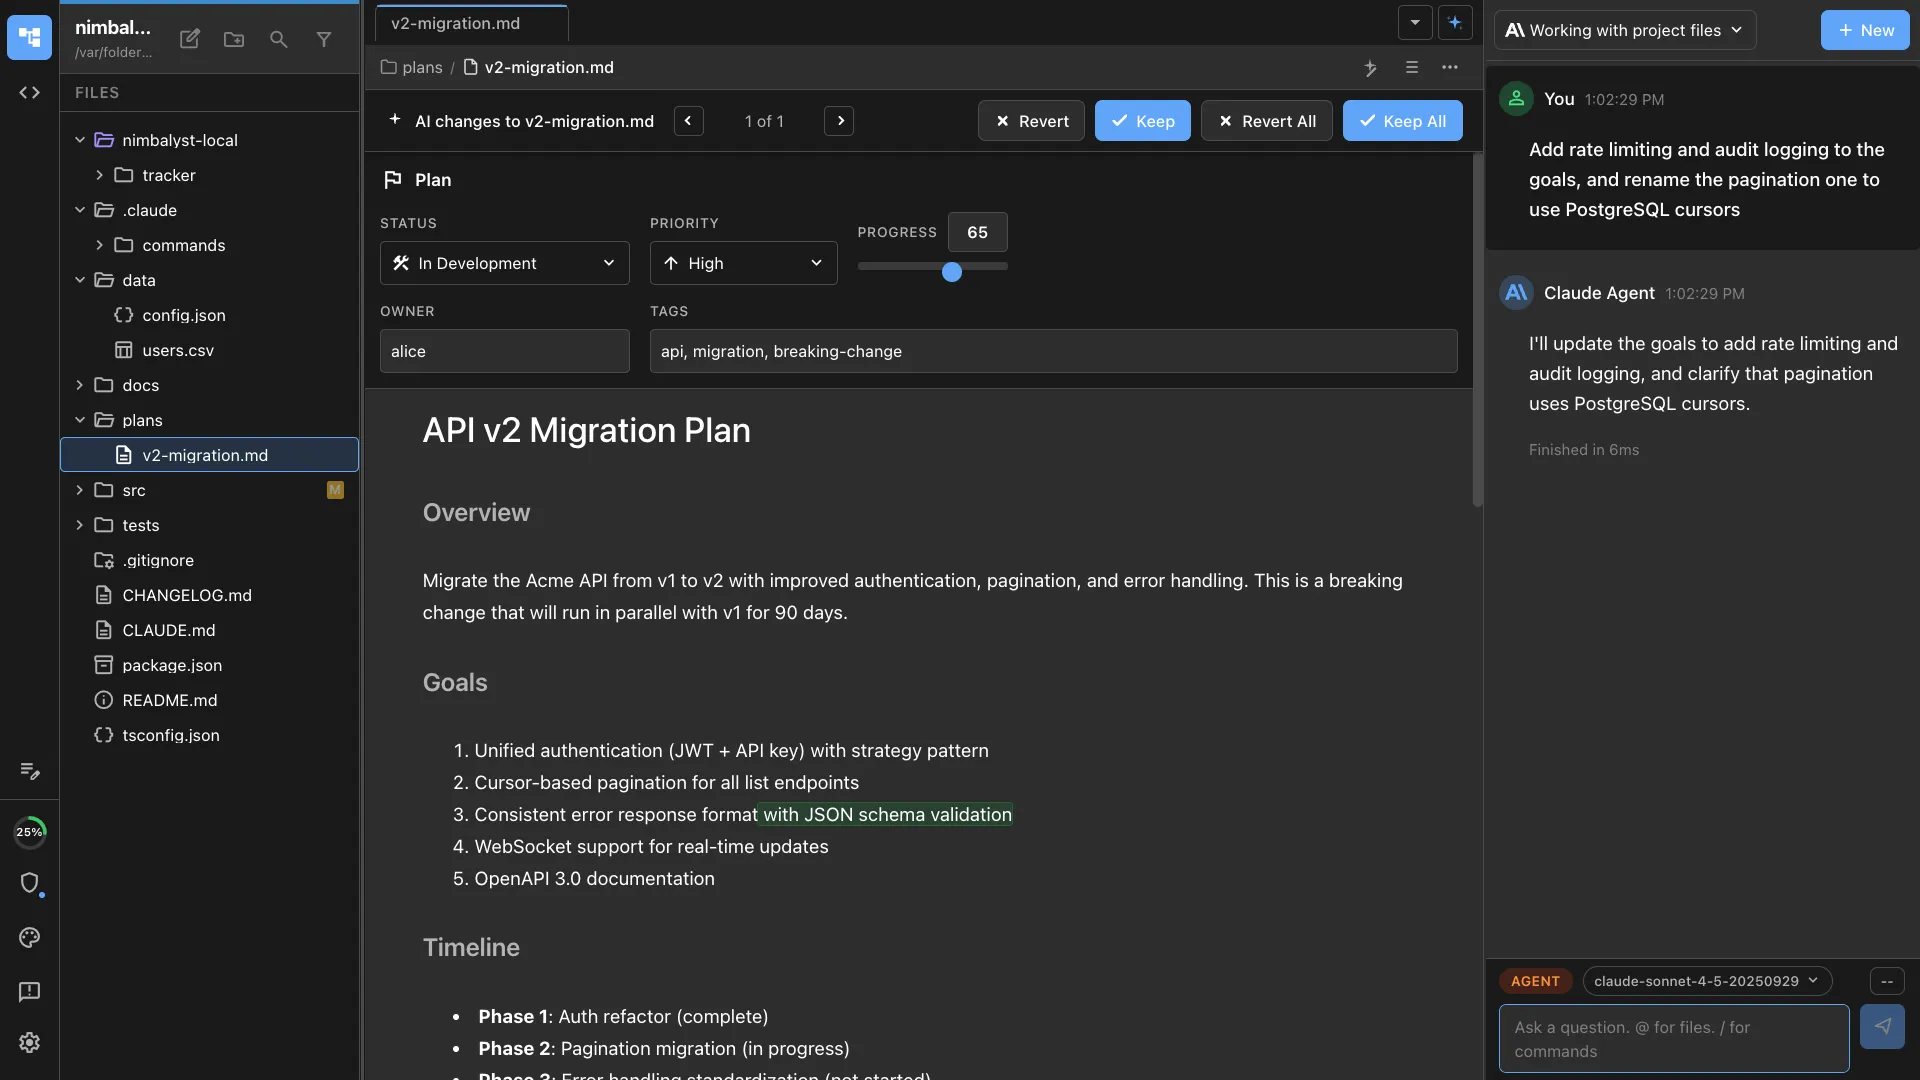The height and width of the screenshot is (1080, 1920).
Task: Navigate to the plans breadcrumb
Action: (x=421, y=67)
